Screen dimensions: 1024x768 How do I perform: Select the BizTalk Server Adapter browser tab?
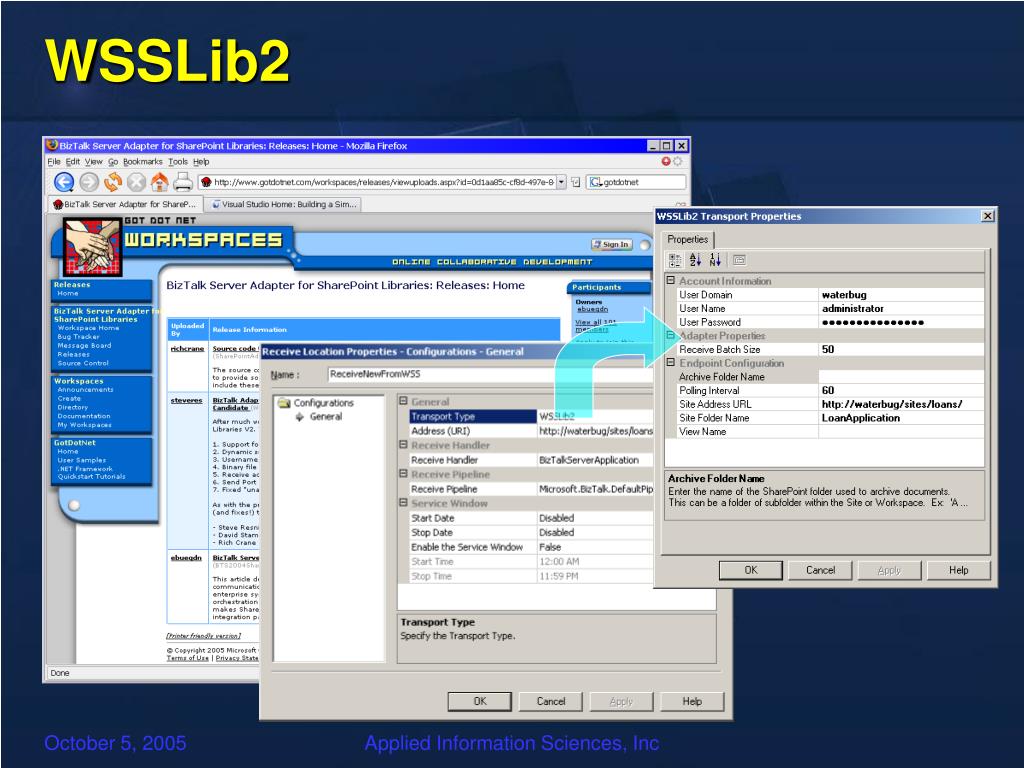[125, 204]
